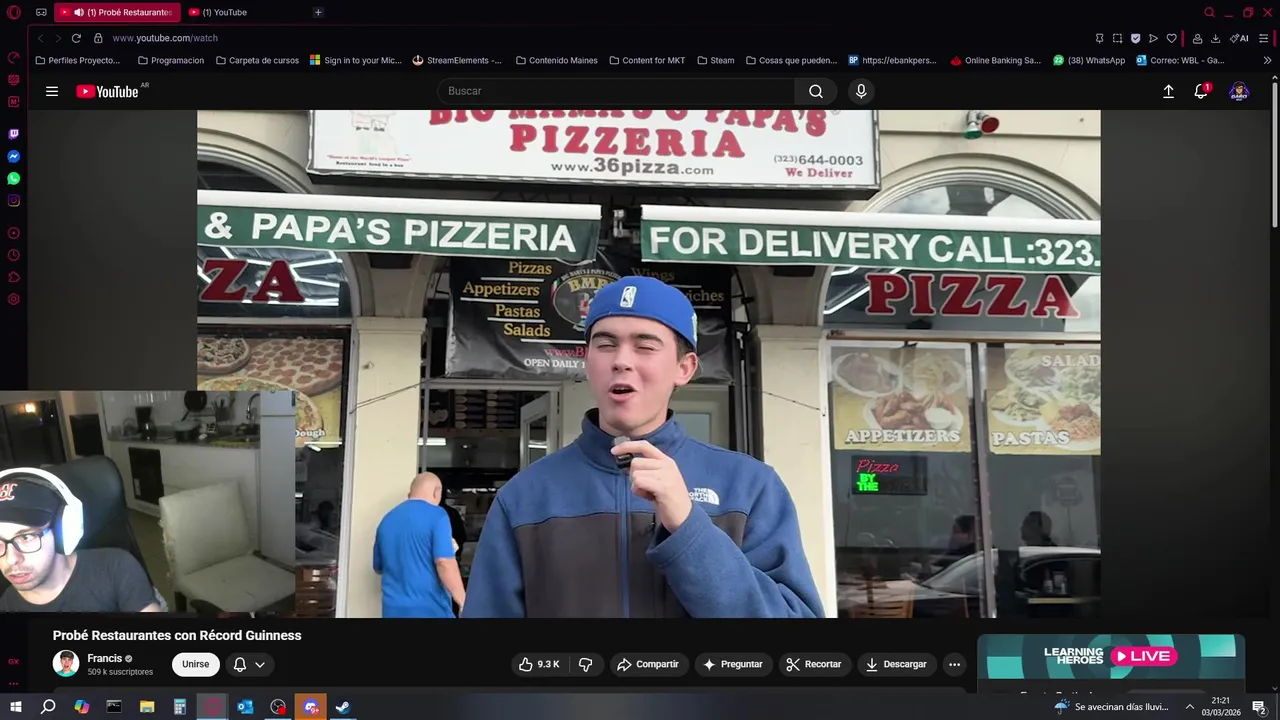Open the weather widget Se avecinan días
Viewport: 1280px width, 720px height.
[x=1111, y=707]
